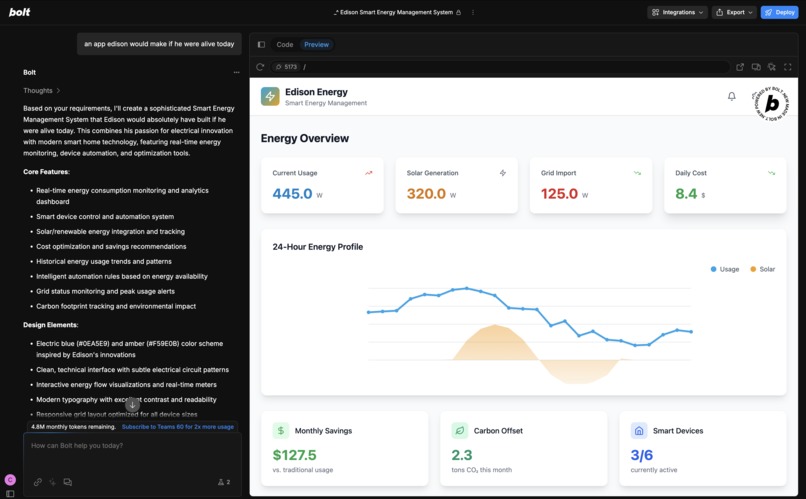Image resolution: width=806 pixels, height=499 pixels.
Task: Click the sidebar toggle at bottom left
Action: click(x=10, y=494)
